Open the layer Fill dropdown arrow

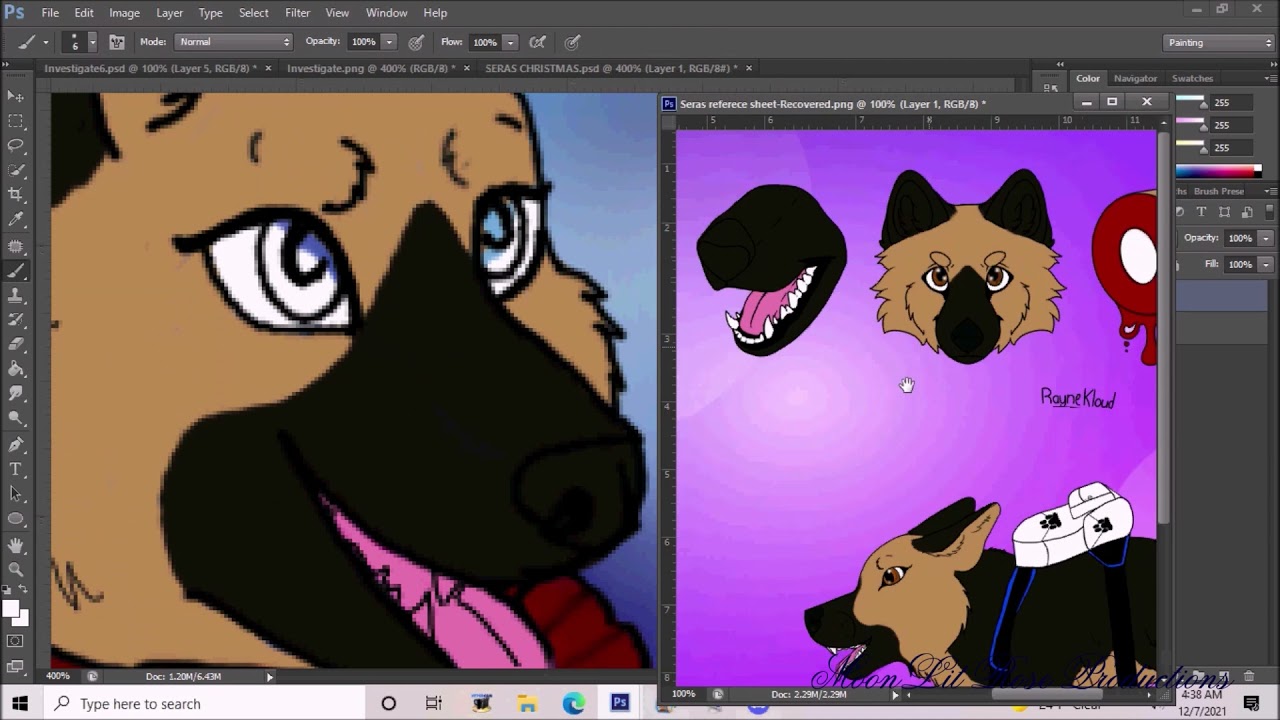click(1265, 264)
